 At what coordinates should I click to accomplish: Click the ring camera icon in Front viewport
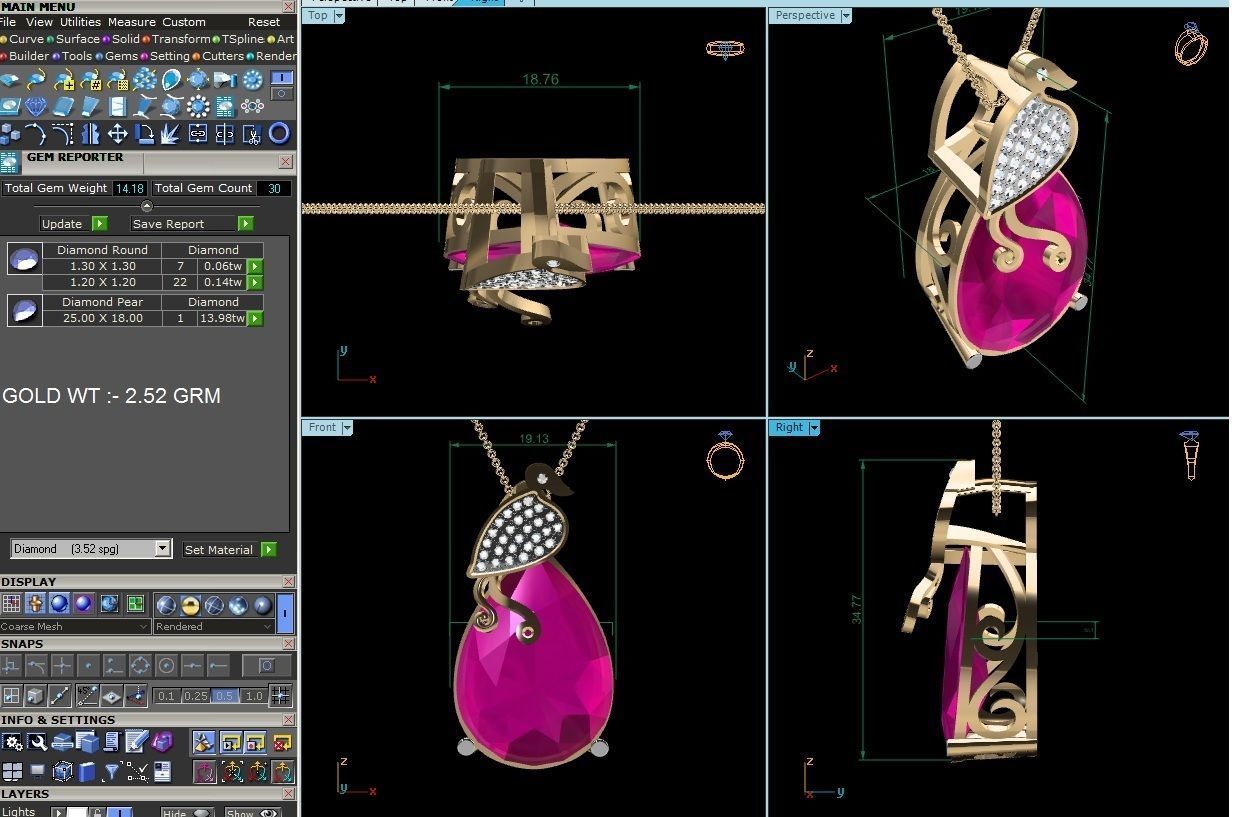tap(725, 455)
